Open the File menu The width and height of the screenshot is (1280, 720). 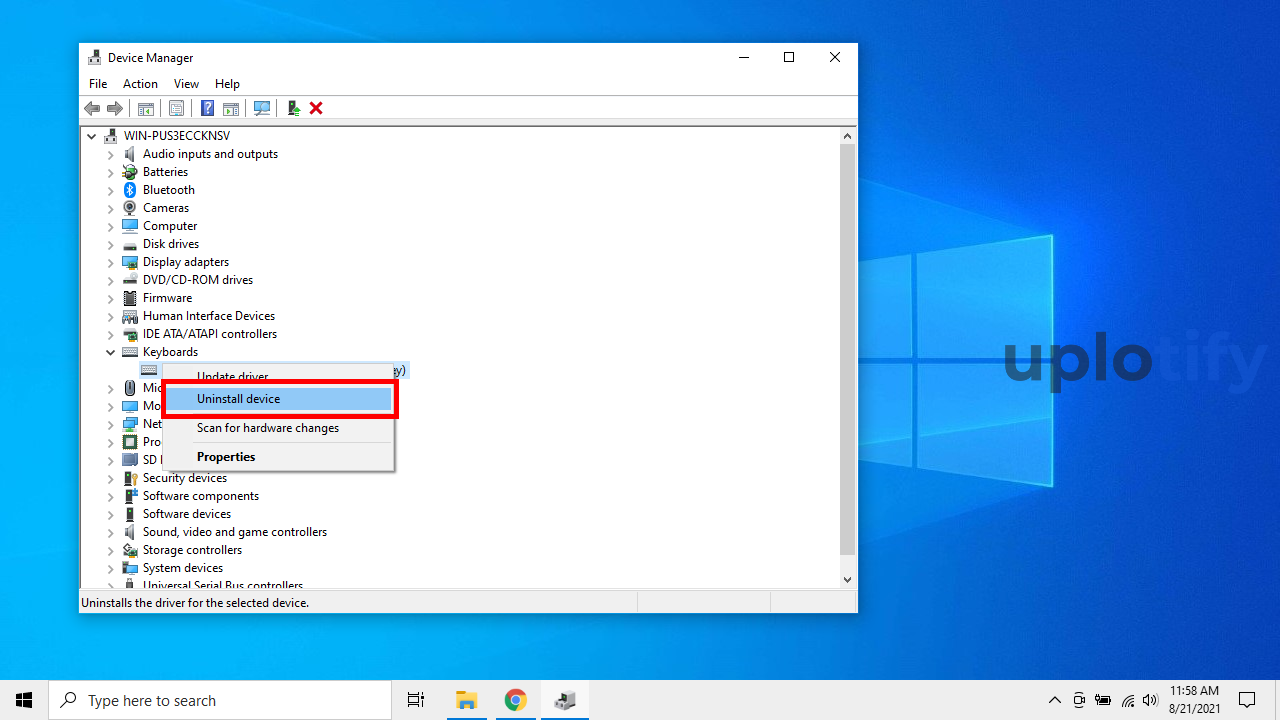[98, 84]
